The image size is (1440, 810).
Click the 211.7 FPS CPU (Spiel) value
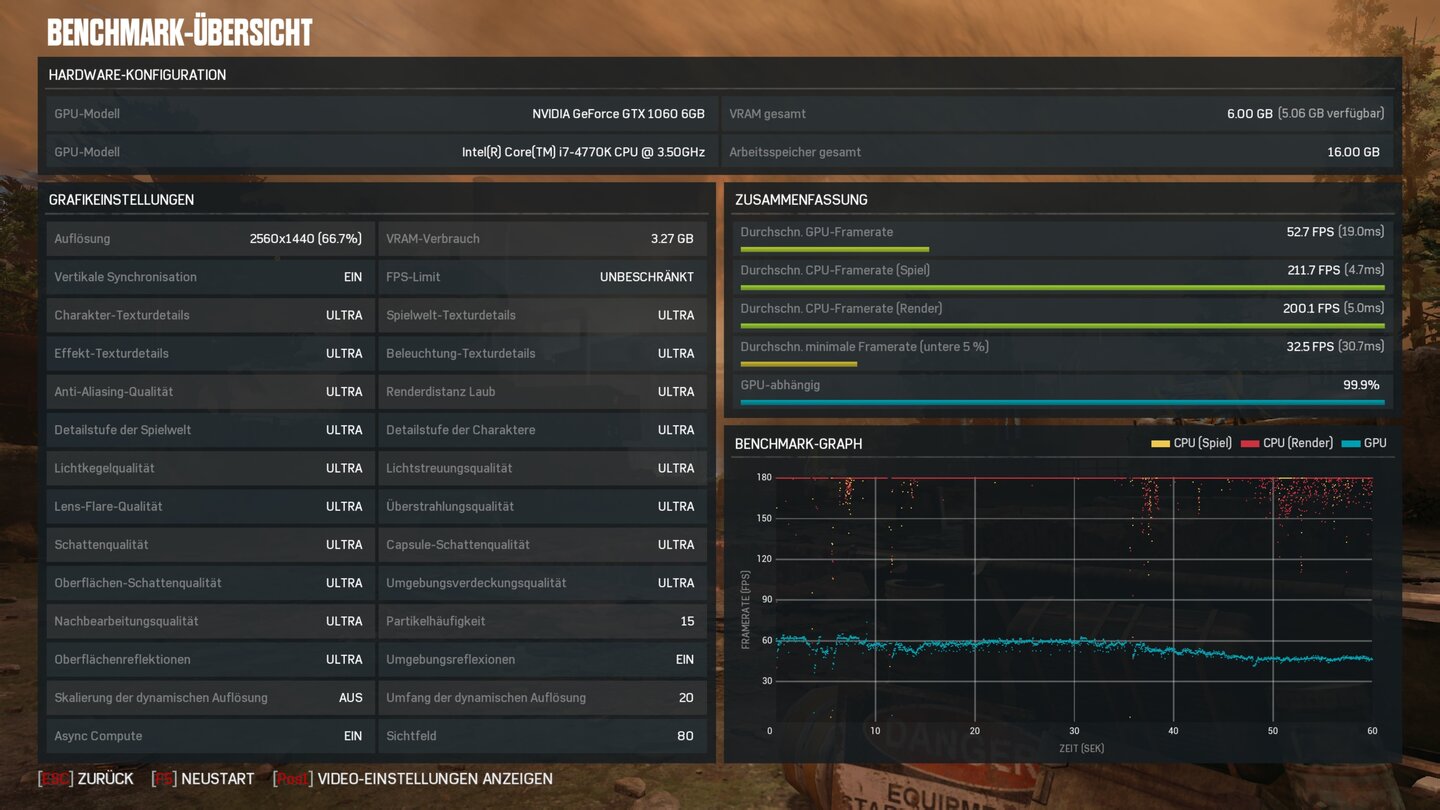[1313, 270]
